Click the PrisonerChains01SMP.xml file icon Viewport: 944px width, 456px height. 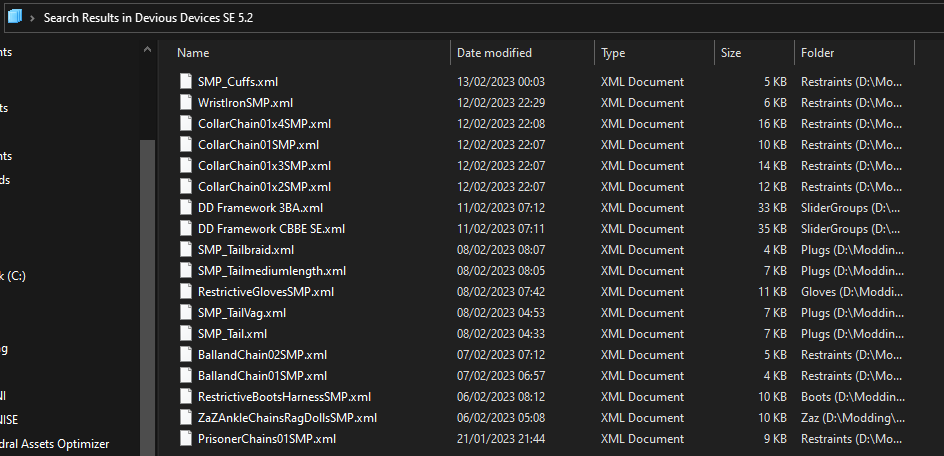click(x=188, y=439)
